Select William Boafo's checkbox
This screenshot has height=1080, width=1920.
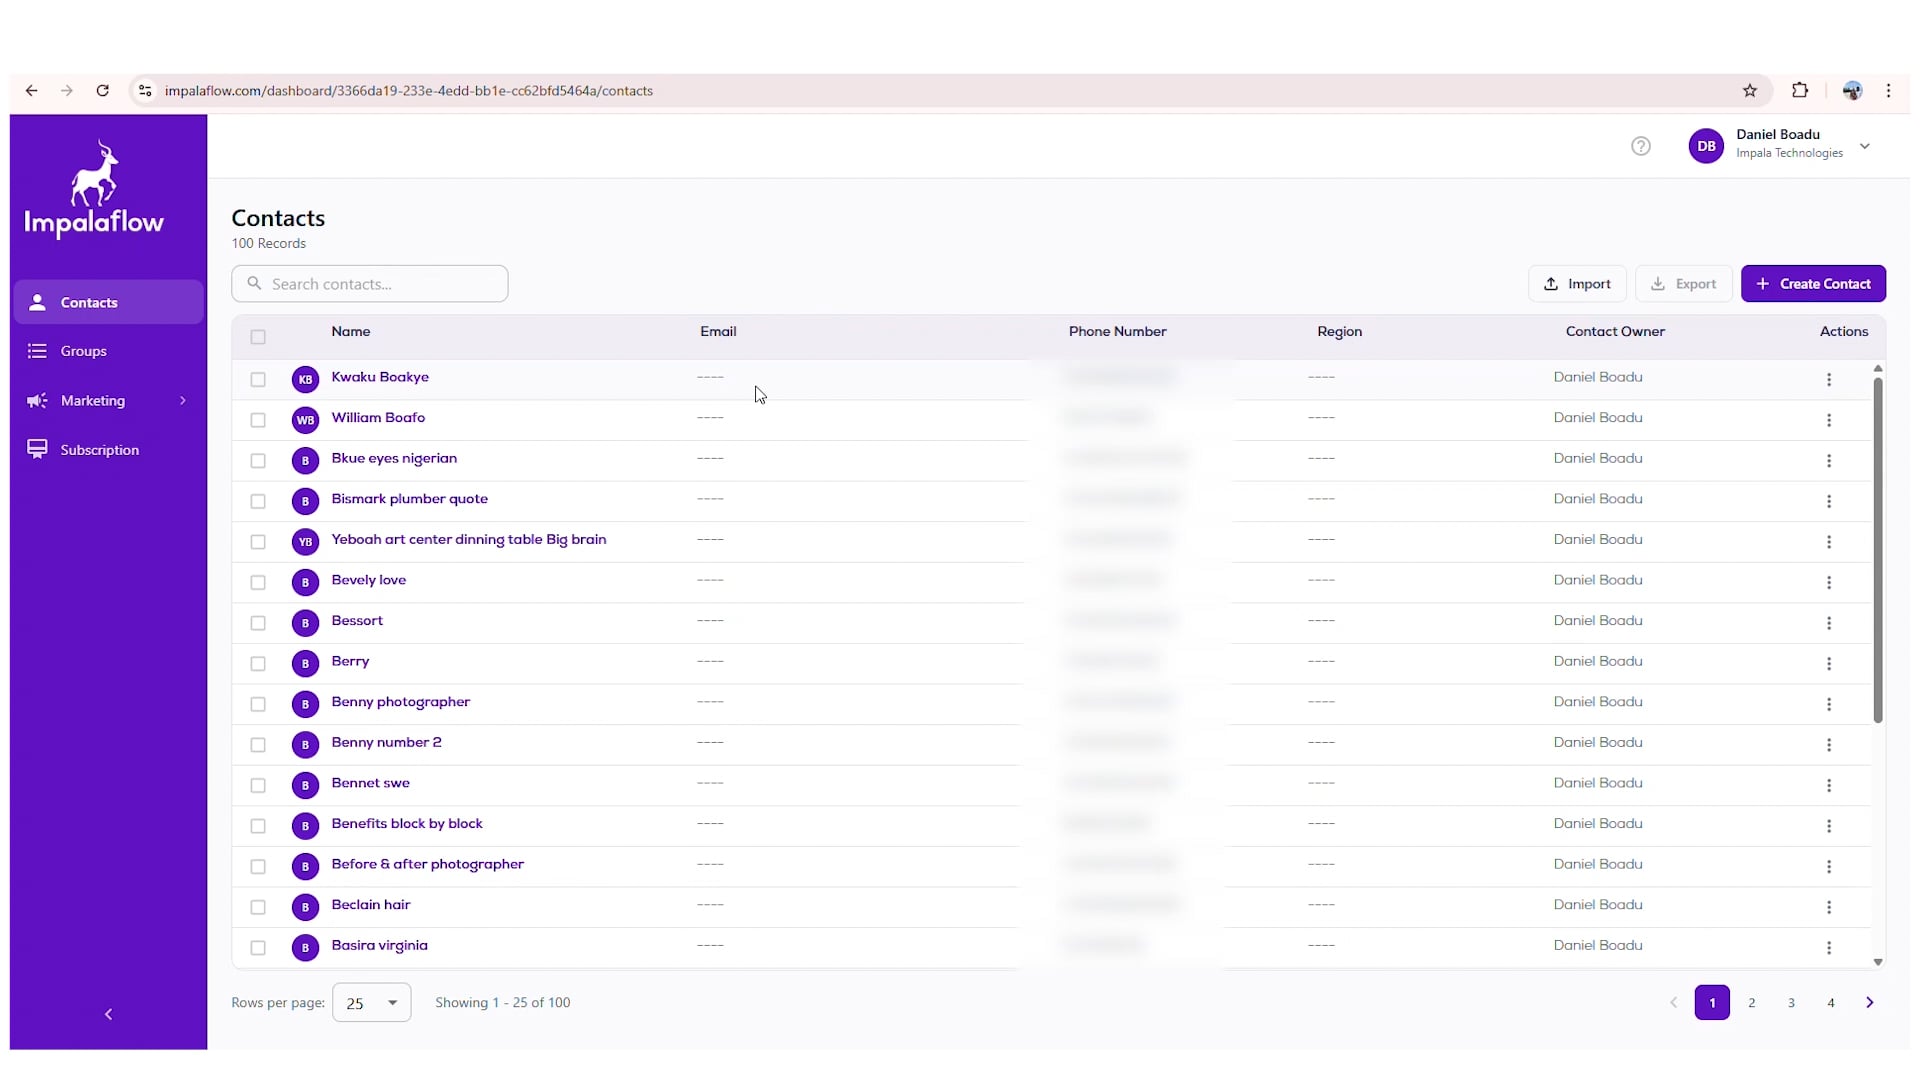click(x=258, y=420)
